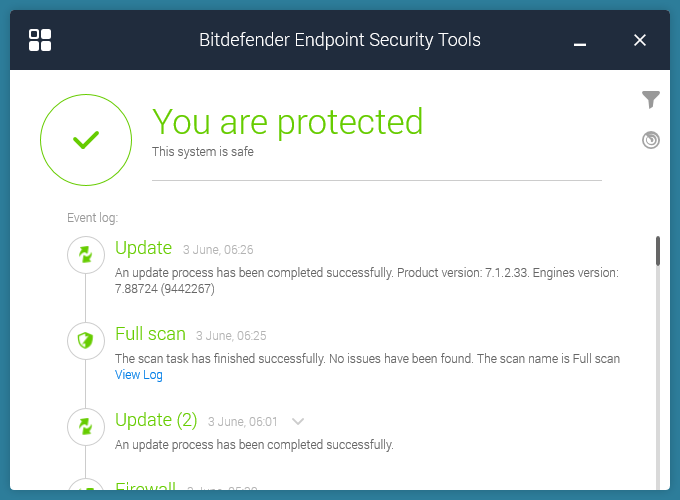Image resolution: width=680 pixels, height=500 pixels.
Task: Minimize the Bitdefender window
Action: click(581, 41)
